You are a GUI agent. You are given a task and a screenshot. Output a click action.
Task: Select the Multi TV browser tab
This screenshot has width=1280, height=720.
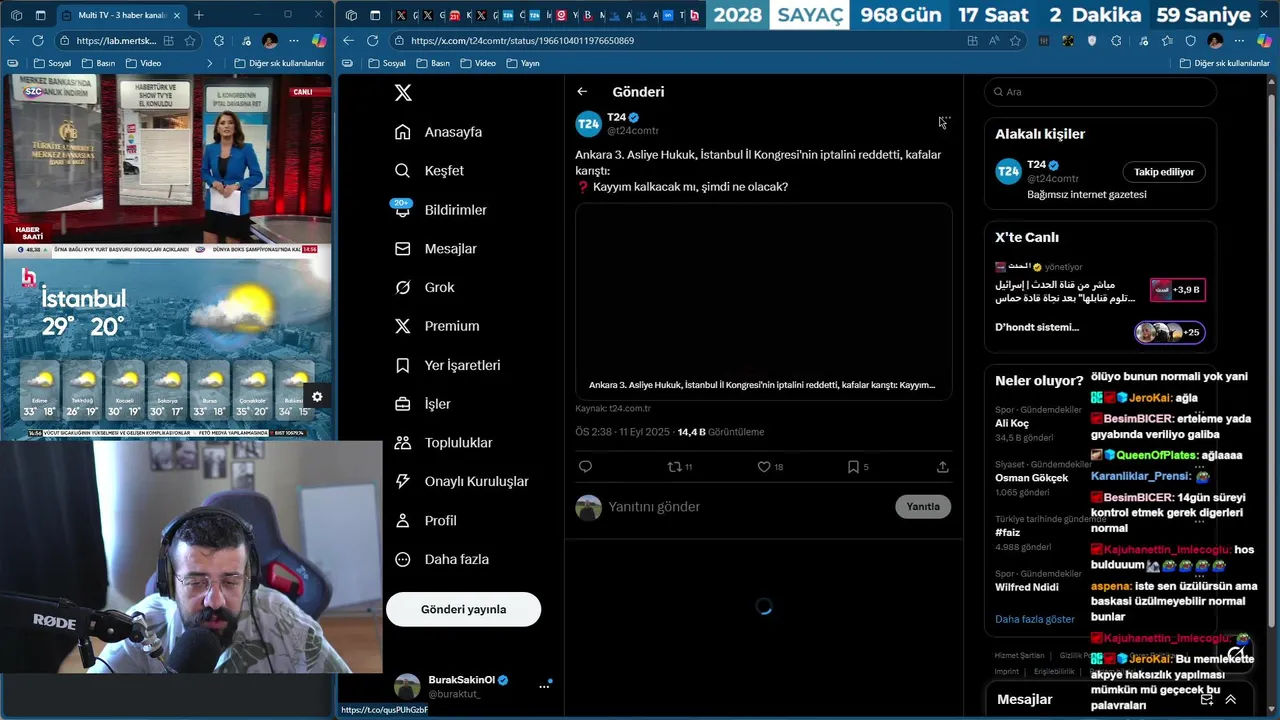120,15
